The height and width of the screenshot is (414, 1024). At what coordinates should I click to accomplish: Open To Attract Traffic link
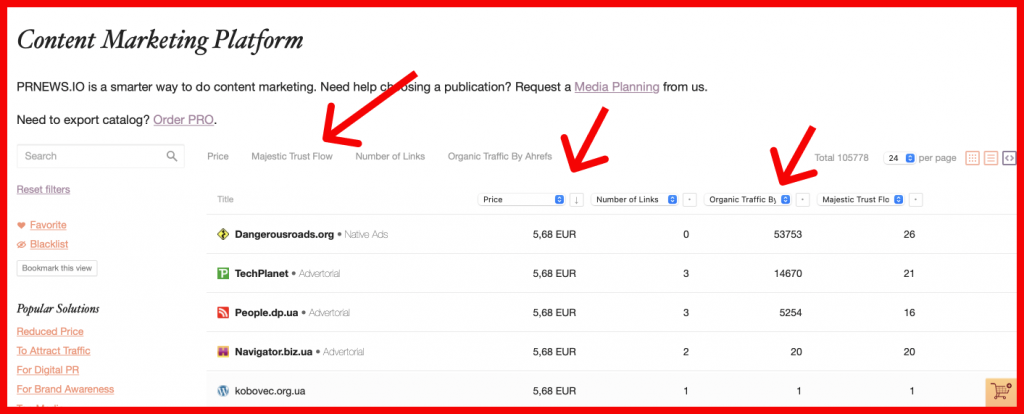click(x=54, y=351)
